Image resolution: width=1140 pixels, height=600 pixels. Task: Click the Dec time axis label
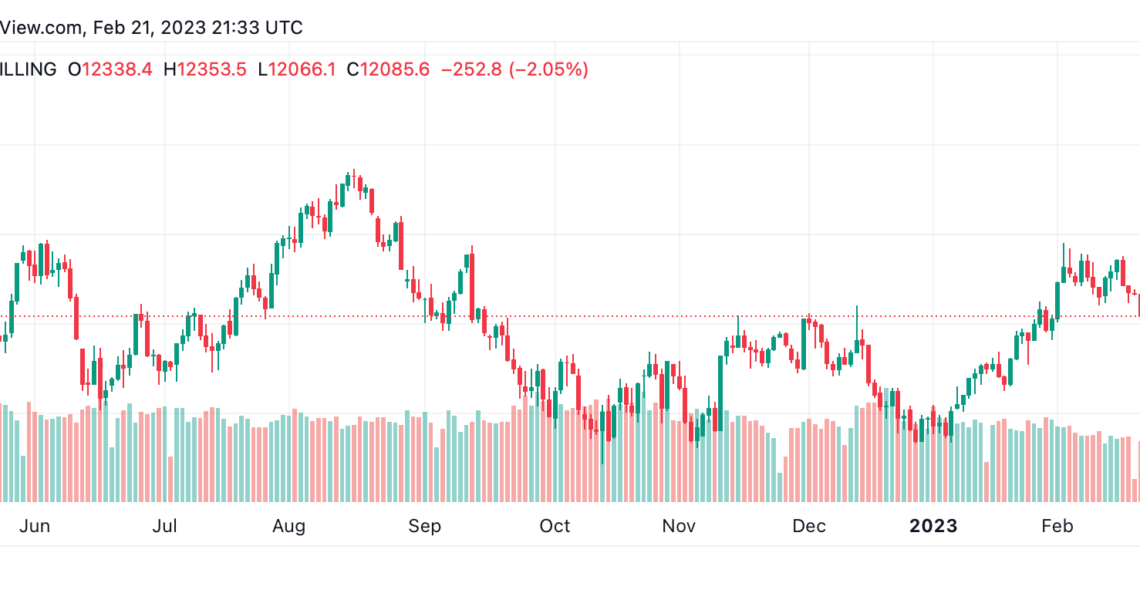(809, 526)
